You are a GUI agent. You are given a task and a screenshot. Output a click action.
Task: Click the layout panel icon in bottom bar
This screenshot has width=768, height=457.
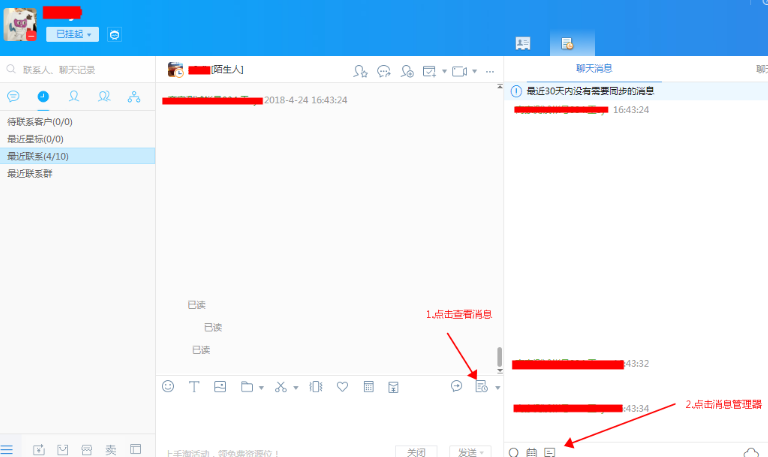(x=136, y=449)
